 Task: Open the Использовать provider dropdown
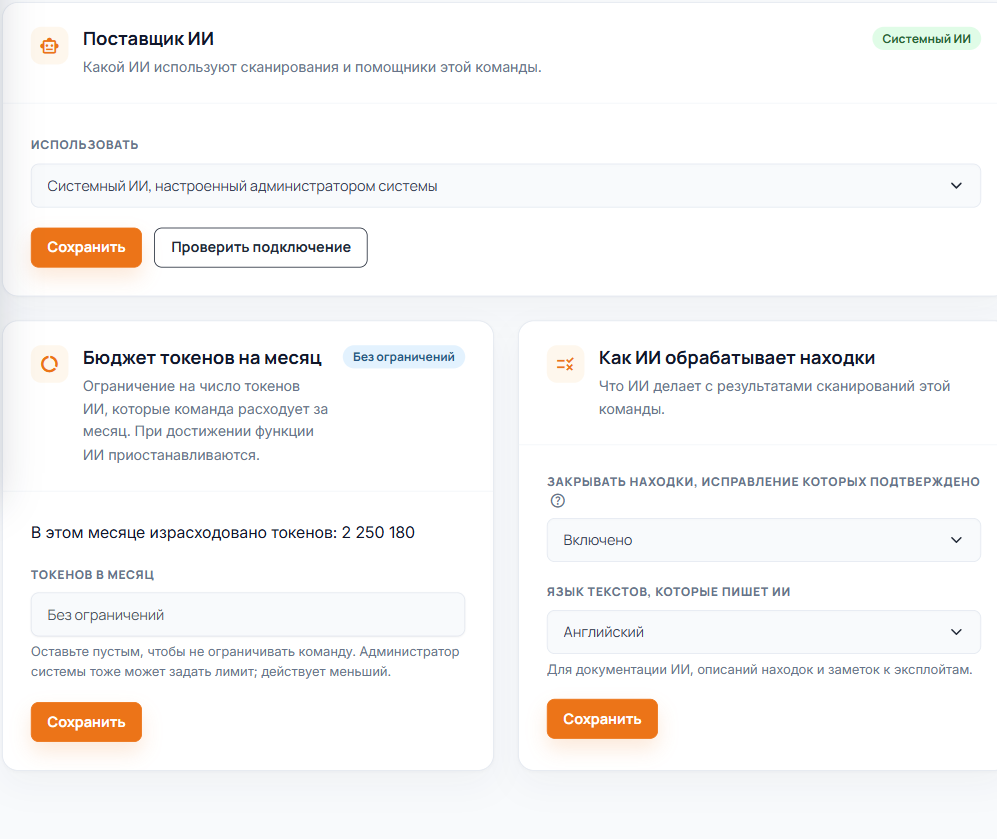(x=505, y=186)
